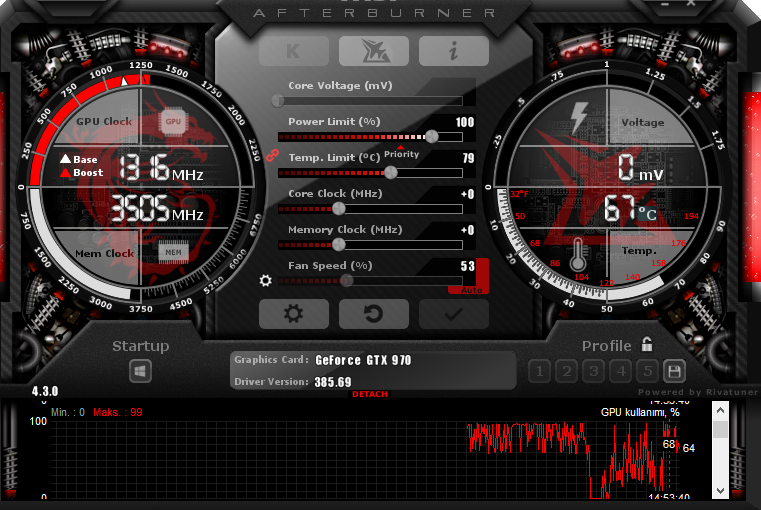Click the version number 4.3.0
The height and width of the screenshot is (510, 761).
[45, 391]
